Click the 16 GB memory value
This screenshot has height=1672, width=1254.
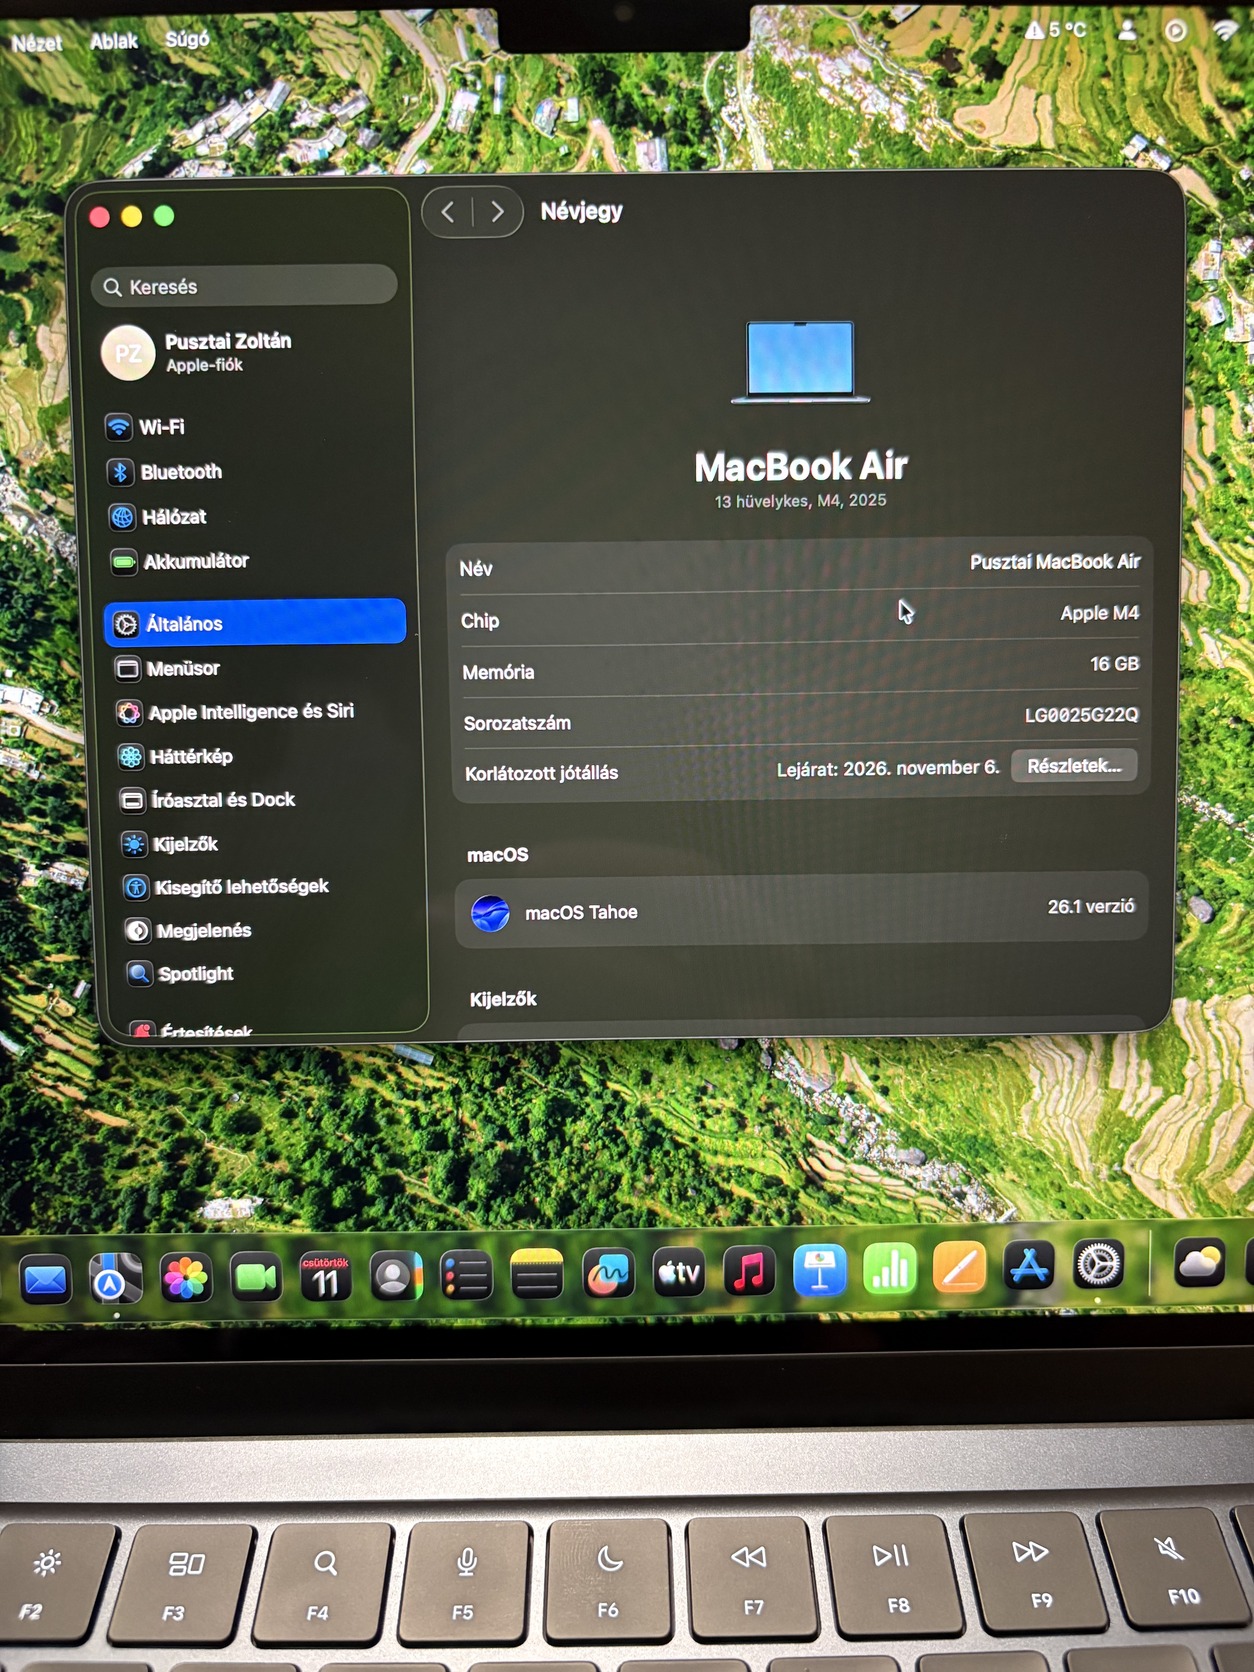click(x=1114, y=664)
